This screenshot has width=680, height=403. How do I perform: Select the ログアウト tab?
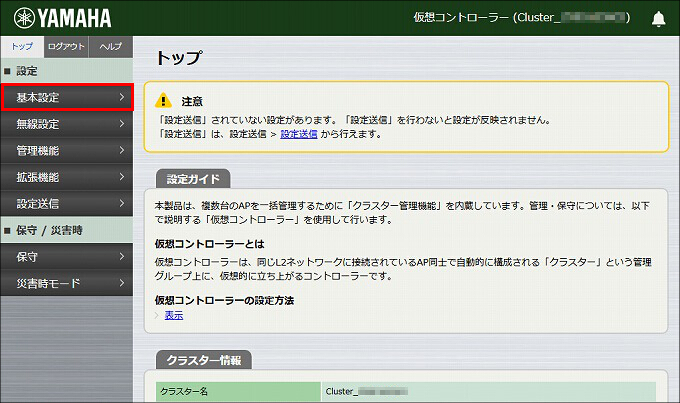[66, 46]
